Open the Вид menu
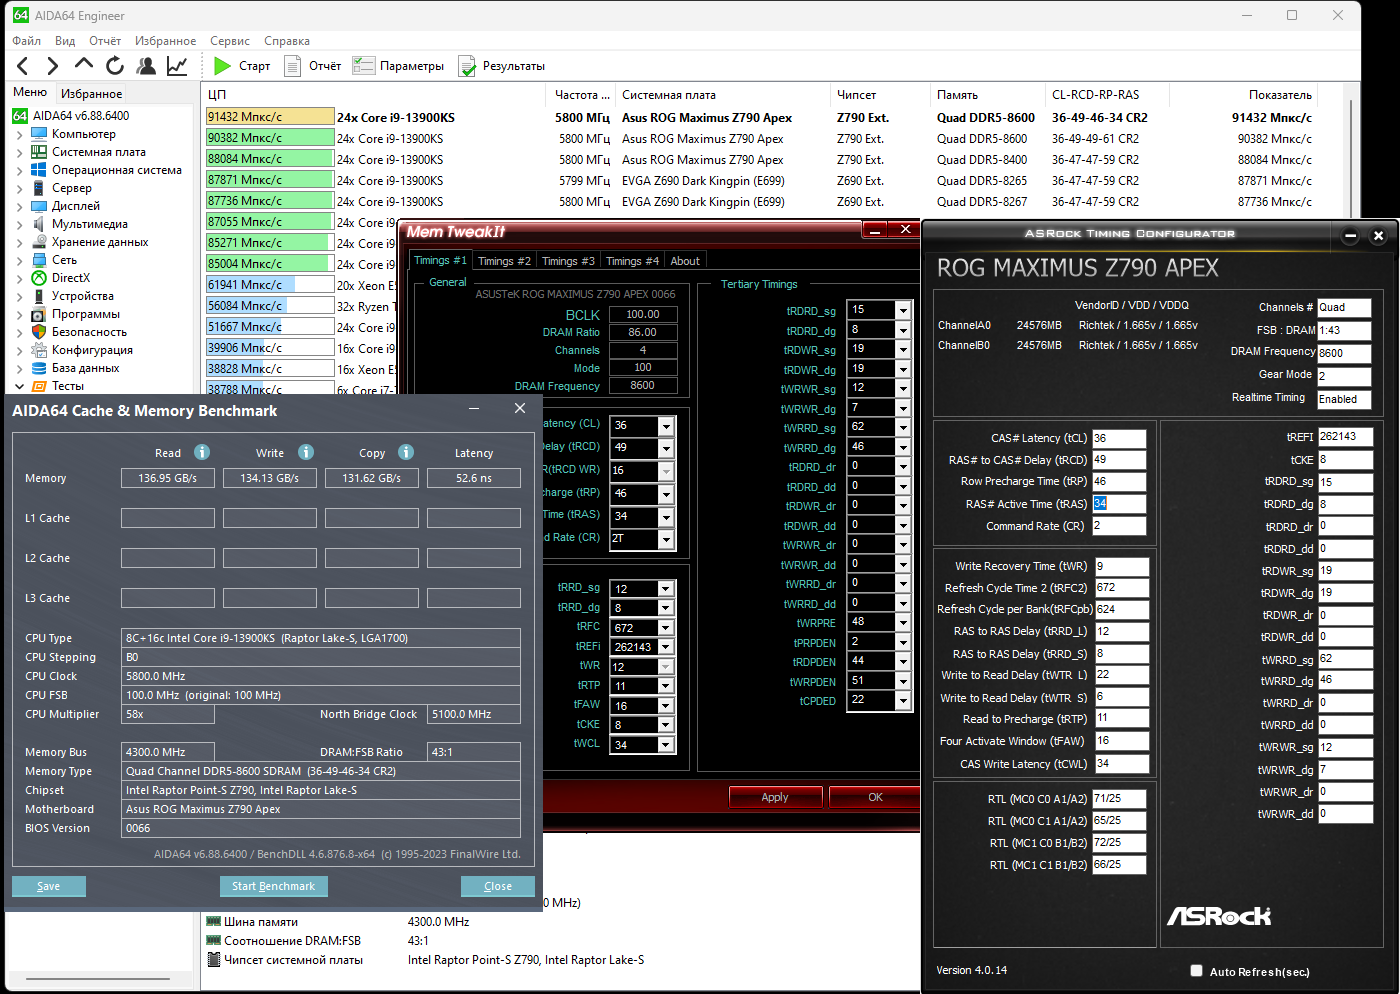 (65, 41)
